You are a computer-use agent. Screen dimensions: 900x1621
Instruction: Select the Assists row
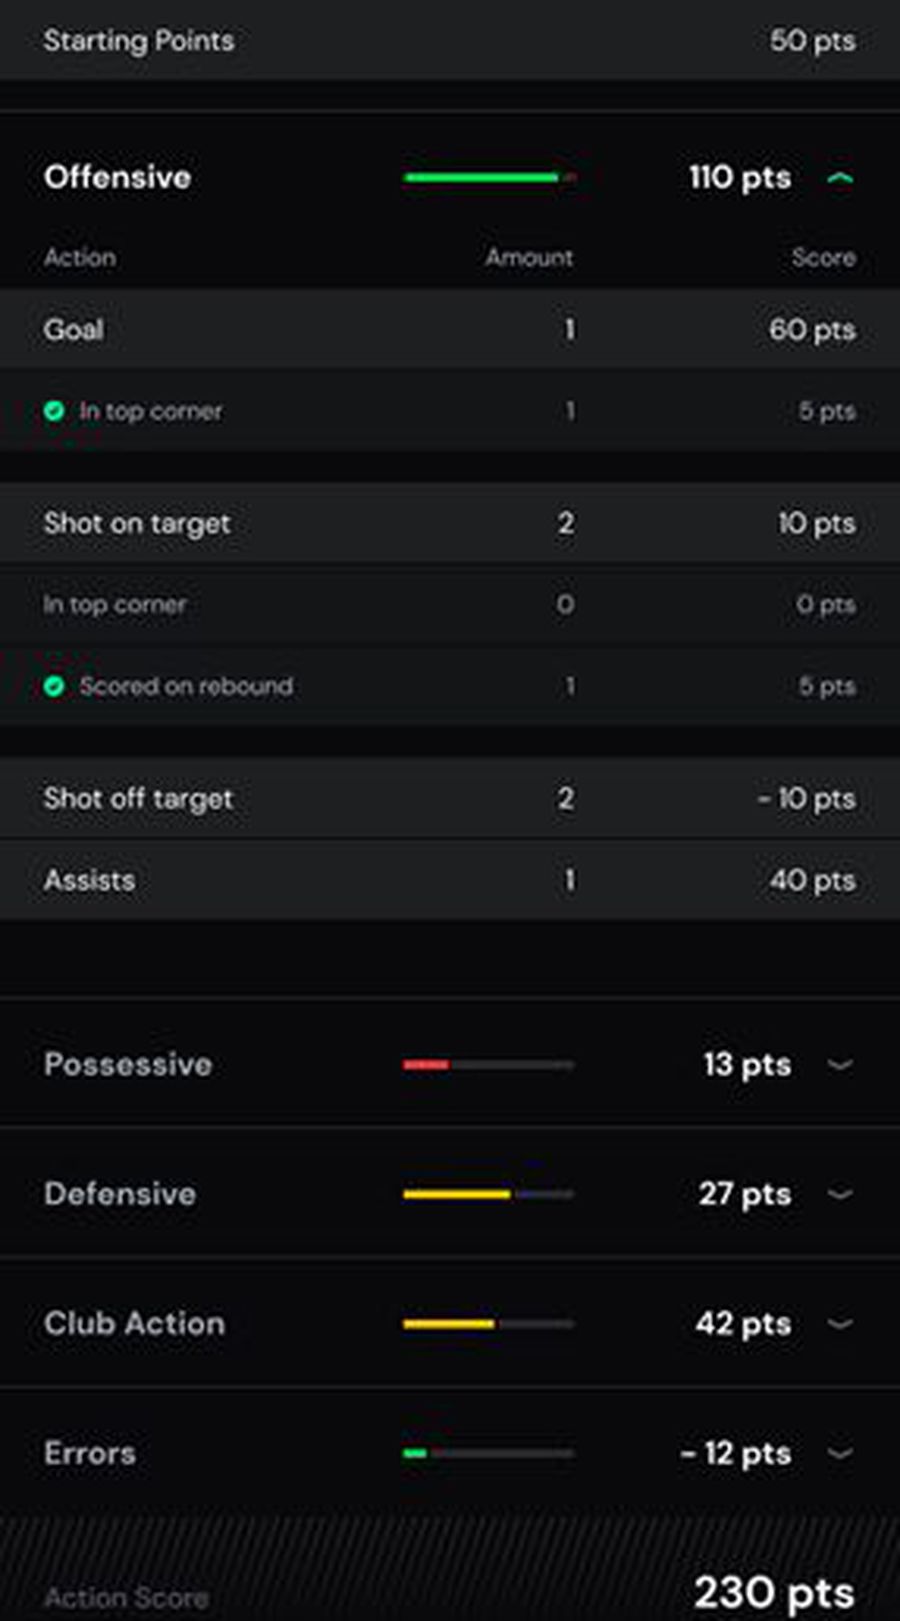point(450,880)
